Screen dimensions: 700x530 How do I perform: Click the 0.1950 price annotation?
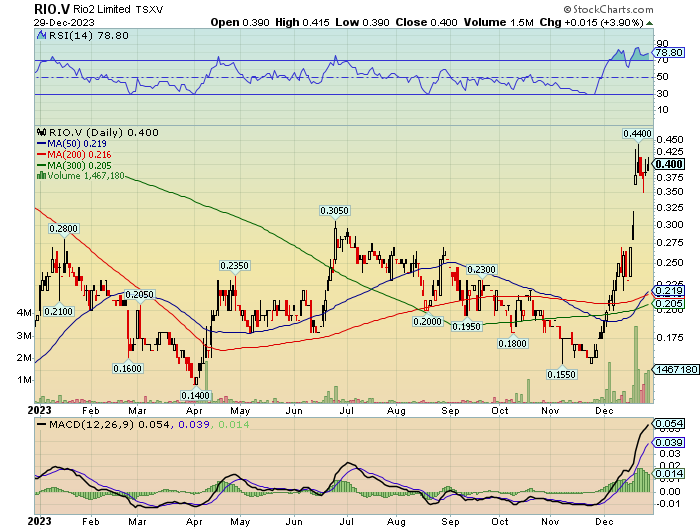pos(467,326)
